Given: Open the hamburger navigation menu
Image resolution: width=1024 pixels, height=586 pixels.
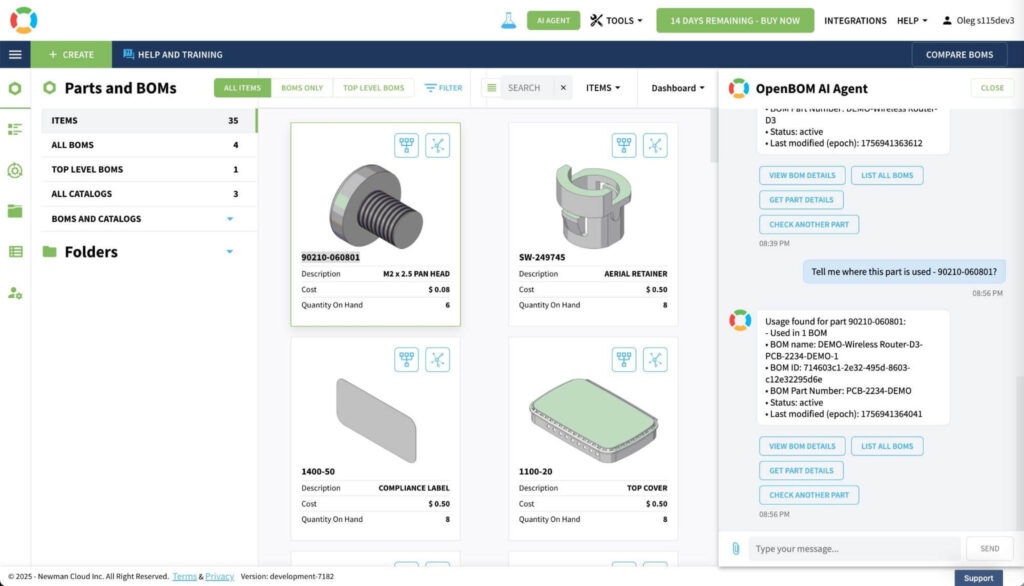Looking at the screenshot, I should 15,54.
